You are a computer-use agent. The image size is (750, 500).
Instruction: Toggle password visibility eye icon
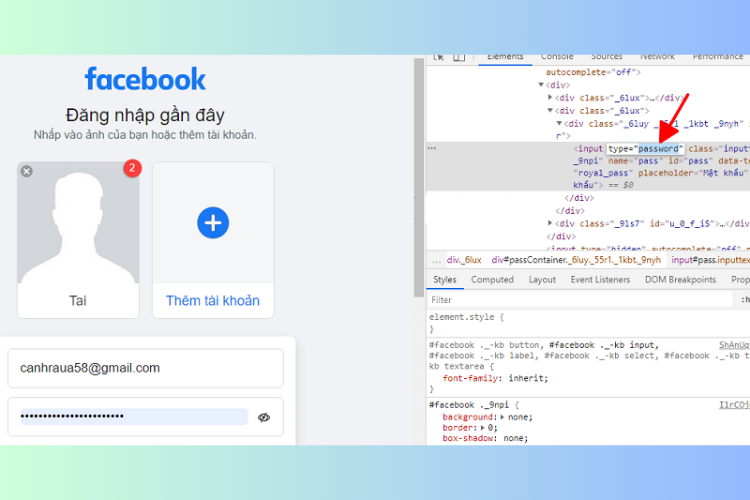click(264, 417)
